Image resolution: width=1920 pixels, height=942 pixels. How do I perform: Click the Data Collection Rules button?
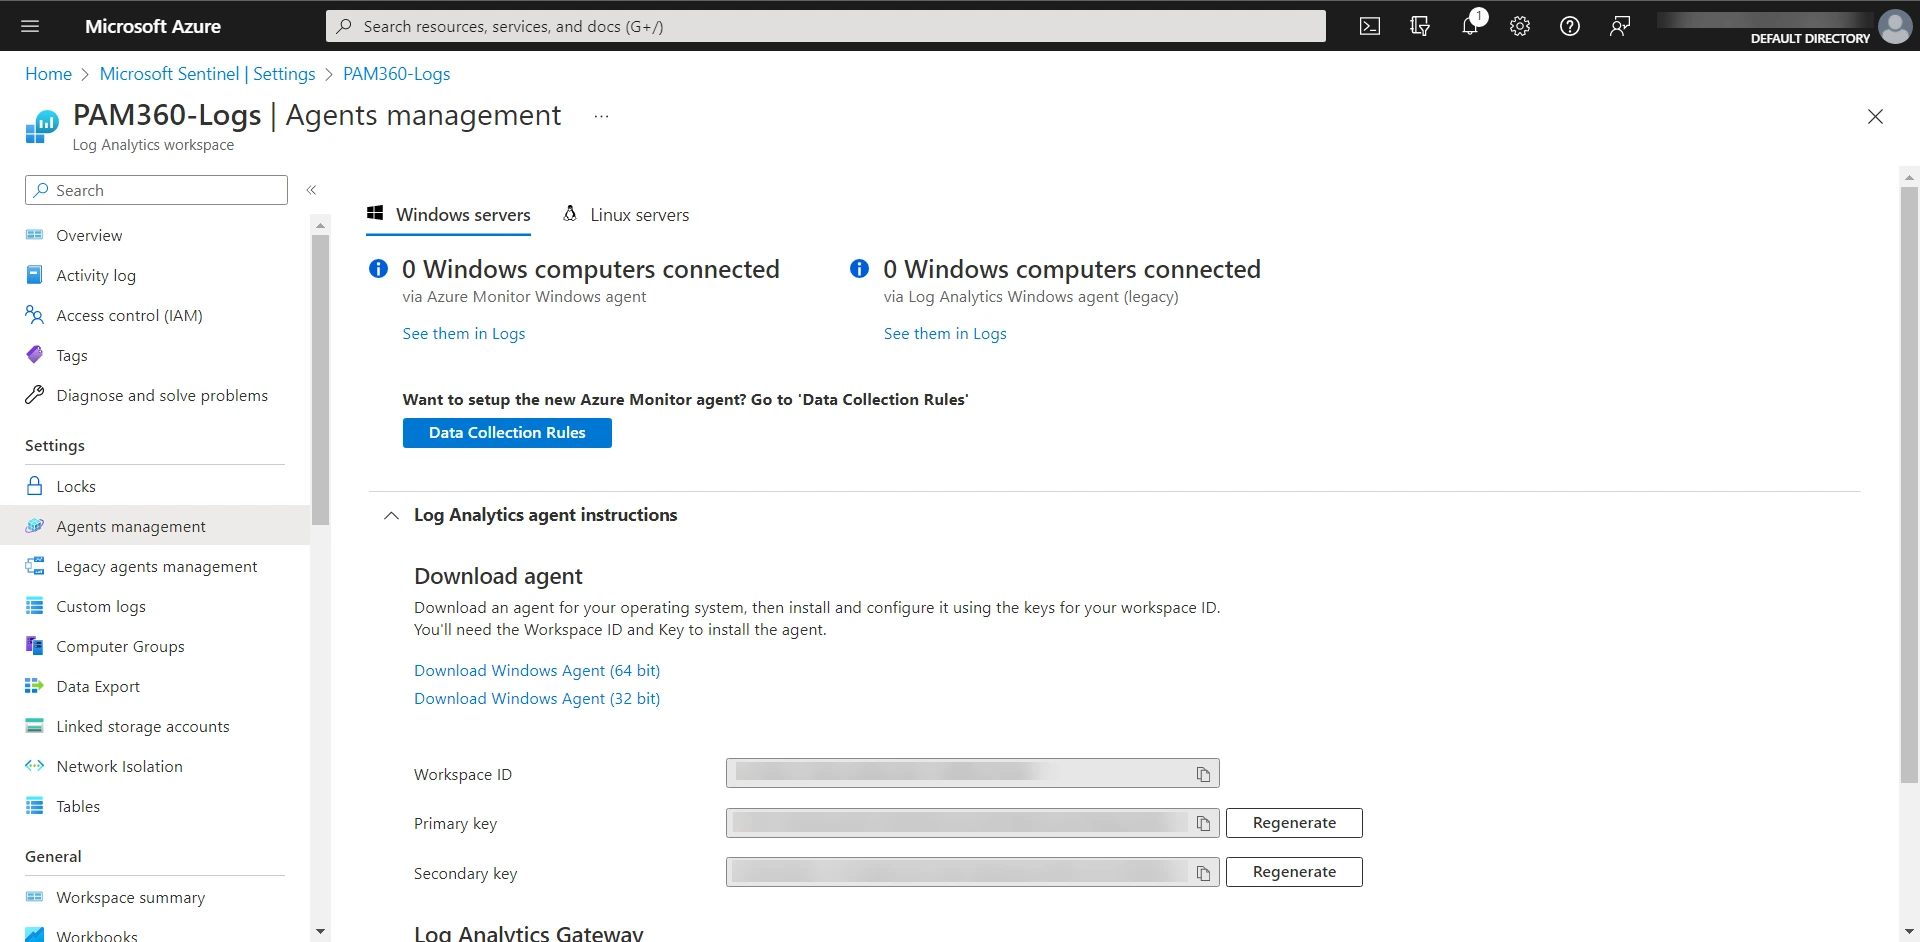tap(507, 433)
